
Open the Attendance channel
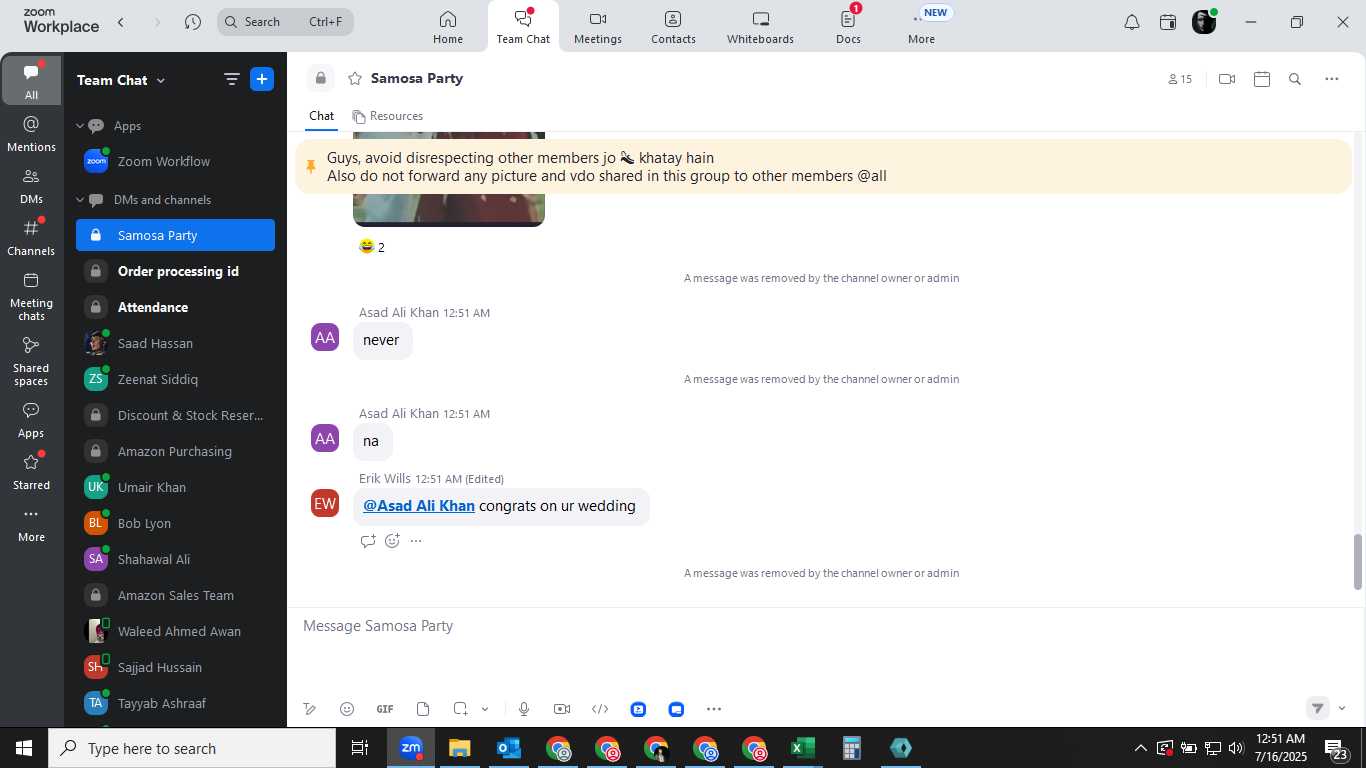[x=175, y=308]
